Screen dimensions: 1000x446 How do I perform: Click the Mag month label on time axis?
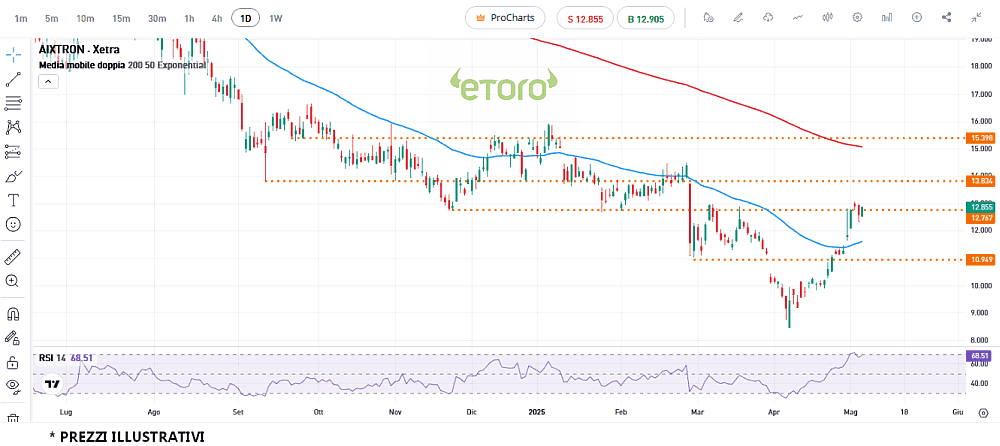click(x=849, y=412)
